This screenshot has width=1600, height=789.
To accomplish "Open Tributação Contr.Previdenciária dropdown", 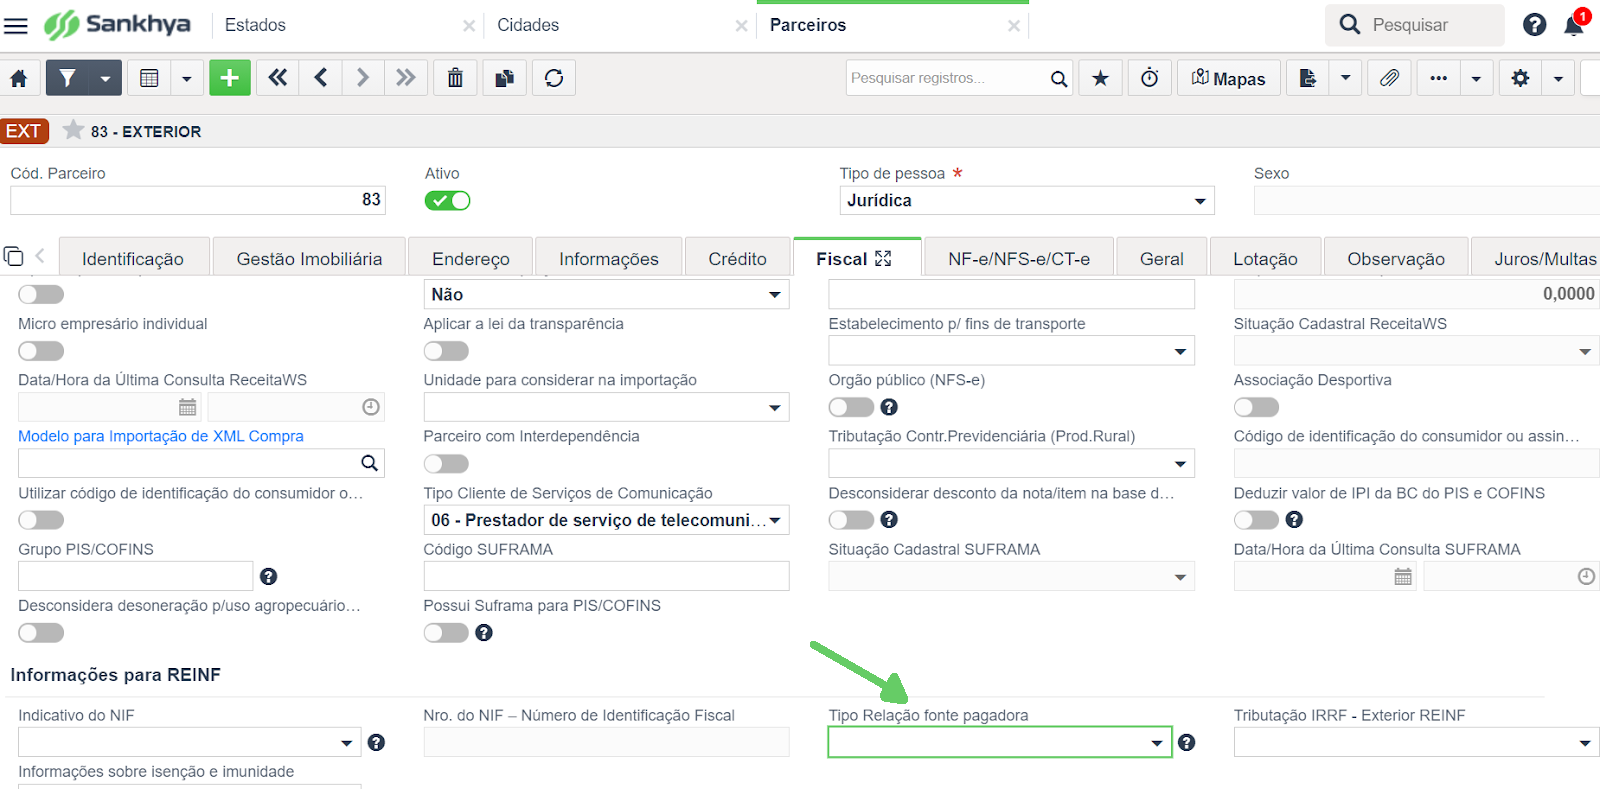I will 1011,464.
